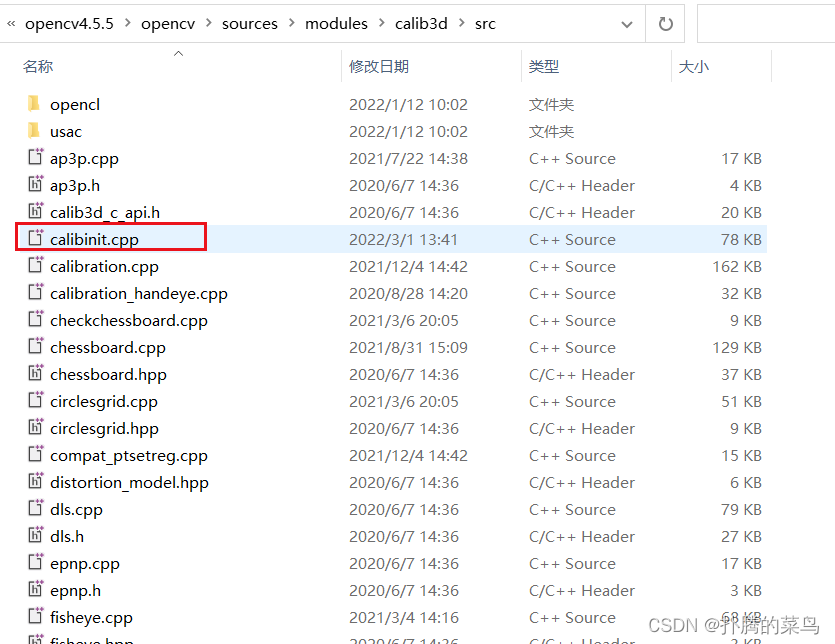Viewport: 835px width, 644px height.
Task: Select the file name dls.h
Action: (67, 536)
